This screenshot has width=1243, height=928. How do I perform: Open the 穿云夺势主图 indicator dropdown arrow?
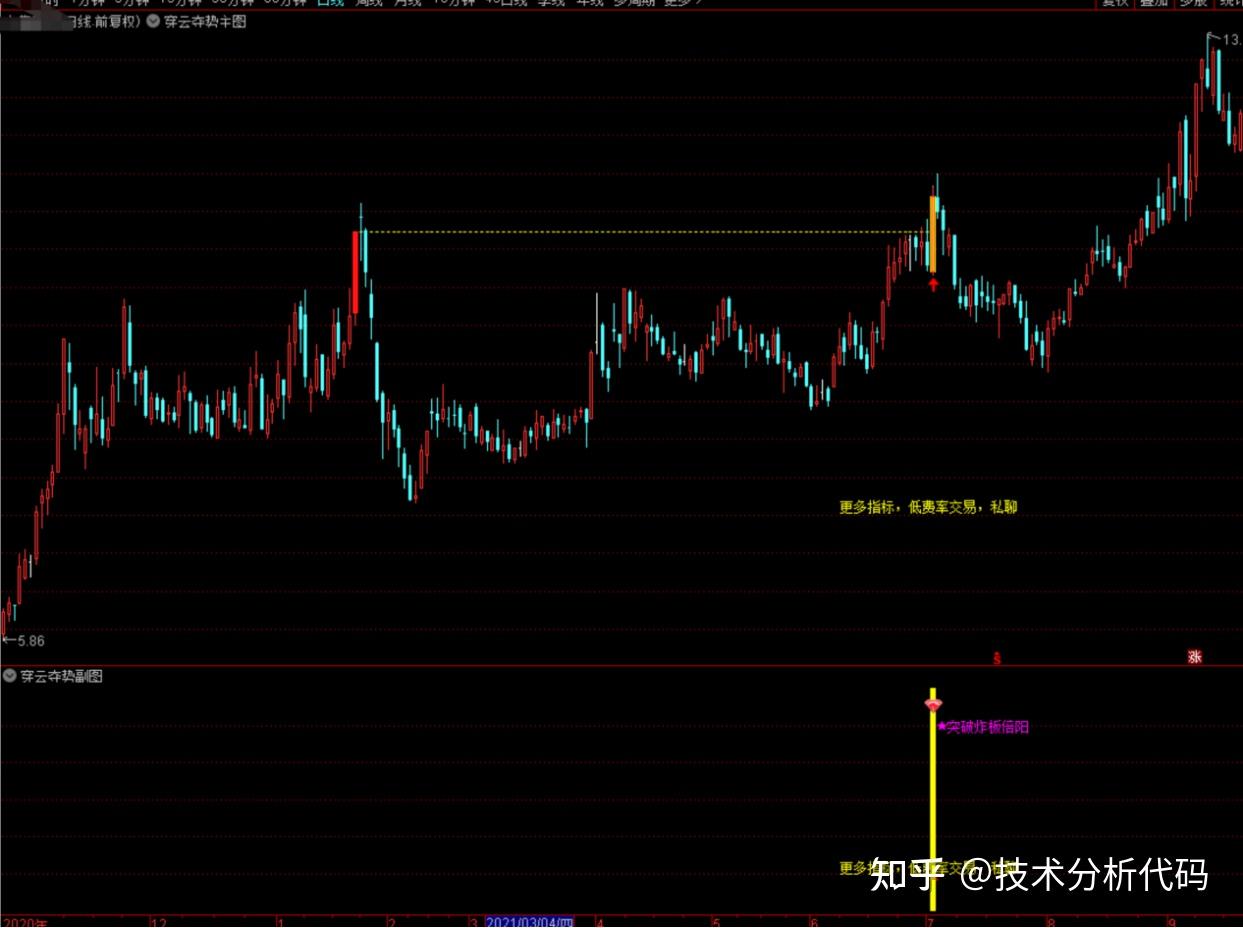(153, 21)
